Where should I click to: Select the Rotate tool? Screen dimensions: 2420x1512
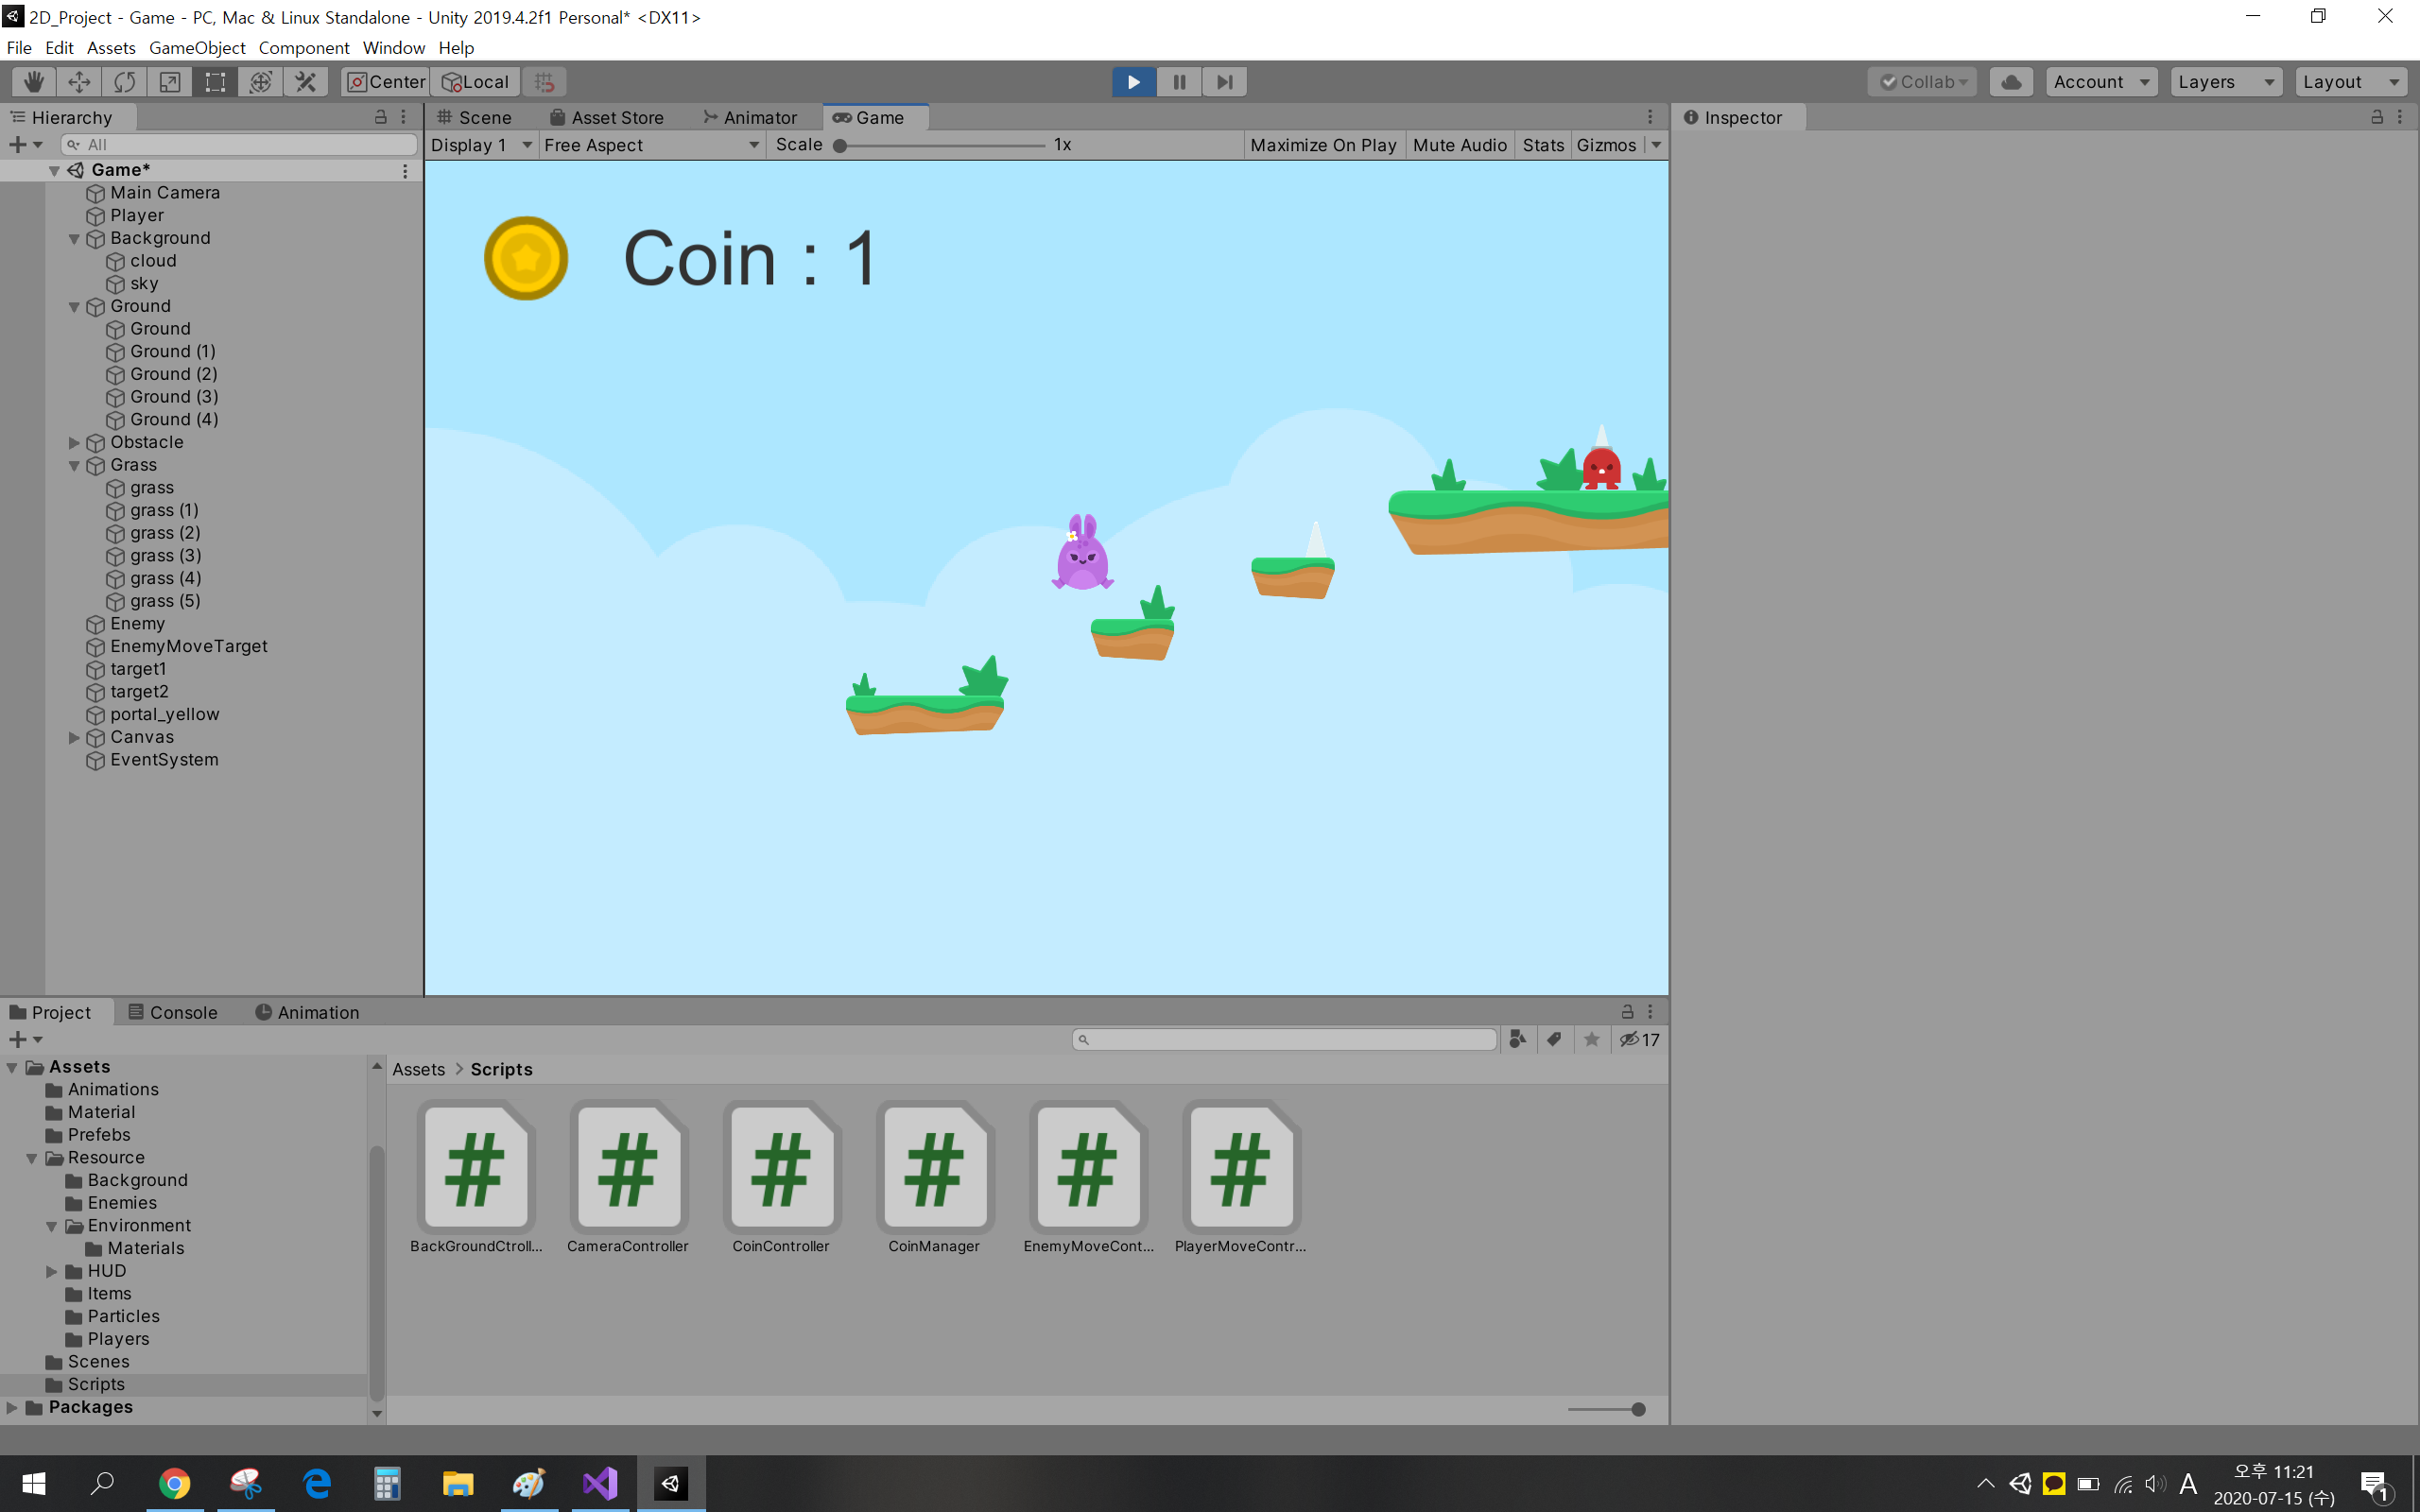click(x=125, y=82)
